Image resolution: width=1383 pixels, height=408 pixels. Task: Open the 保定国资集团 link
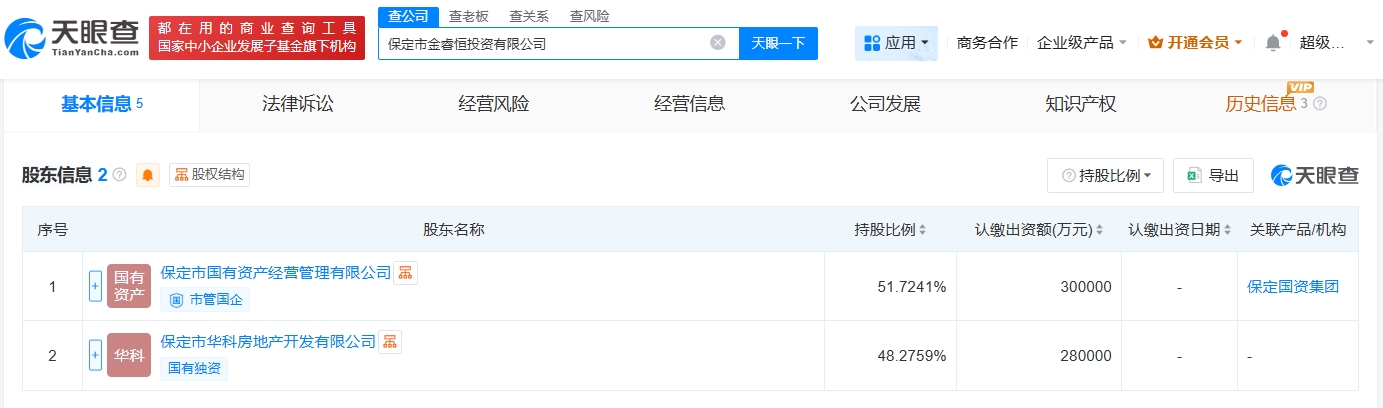[1293, 287]
